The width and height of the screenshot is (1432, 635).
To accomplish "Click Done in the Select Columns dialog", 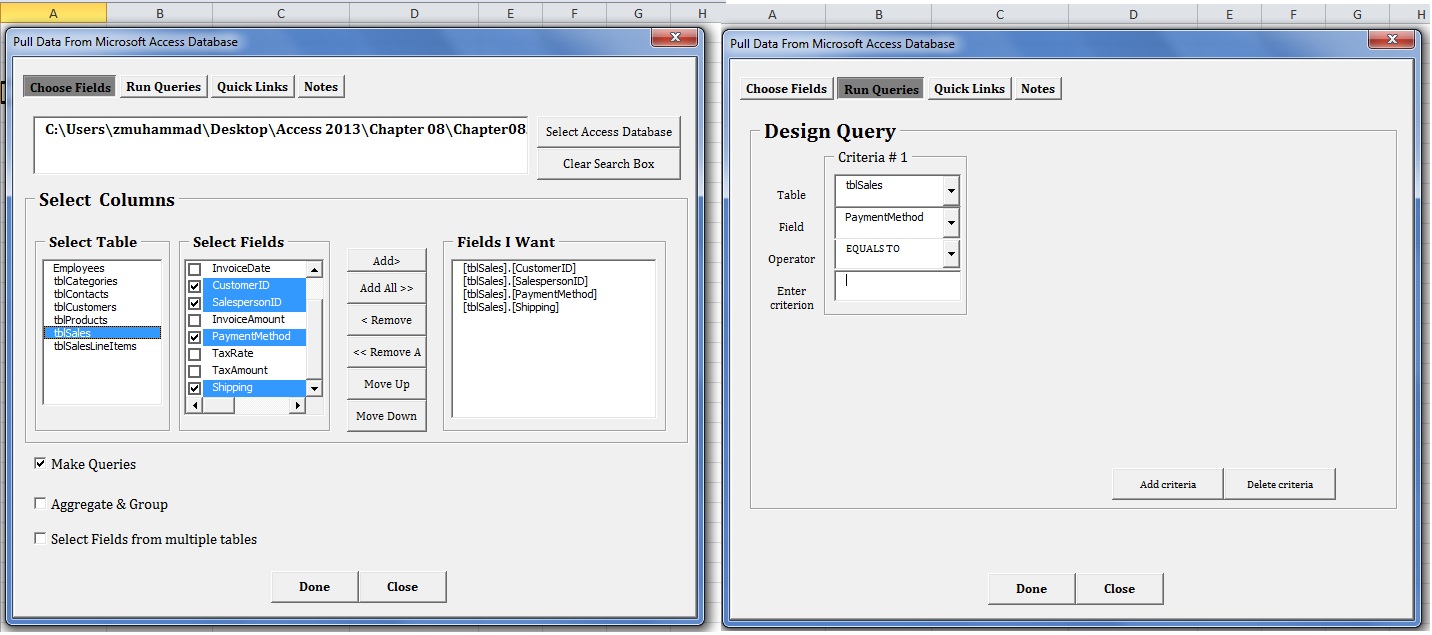I will tap(315, 587).
